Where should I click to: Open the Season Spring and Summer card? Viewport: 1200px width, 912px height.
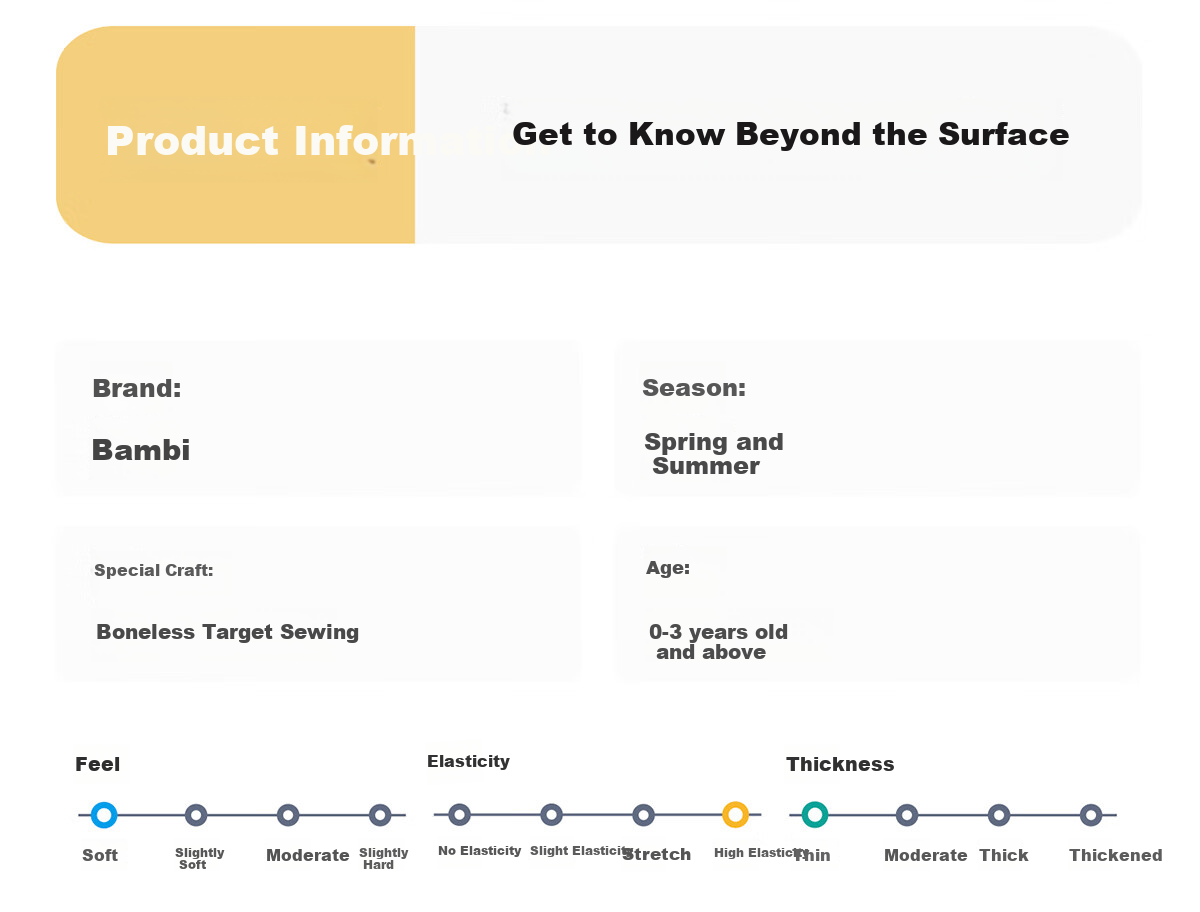tap(877, 418)
